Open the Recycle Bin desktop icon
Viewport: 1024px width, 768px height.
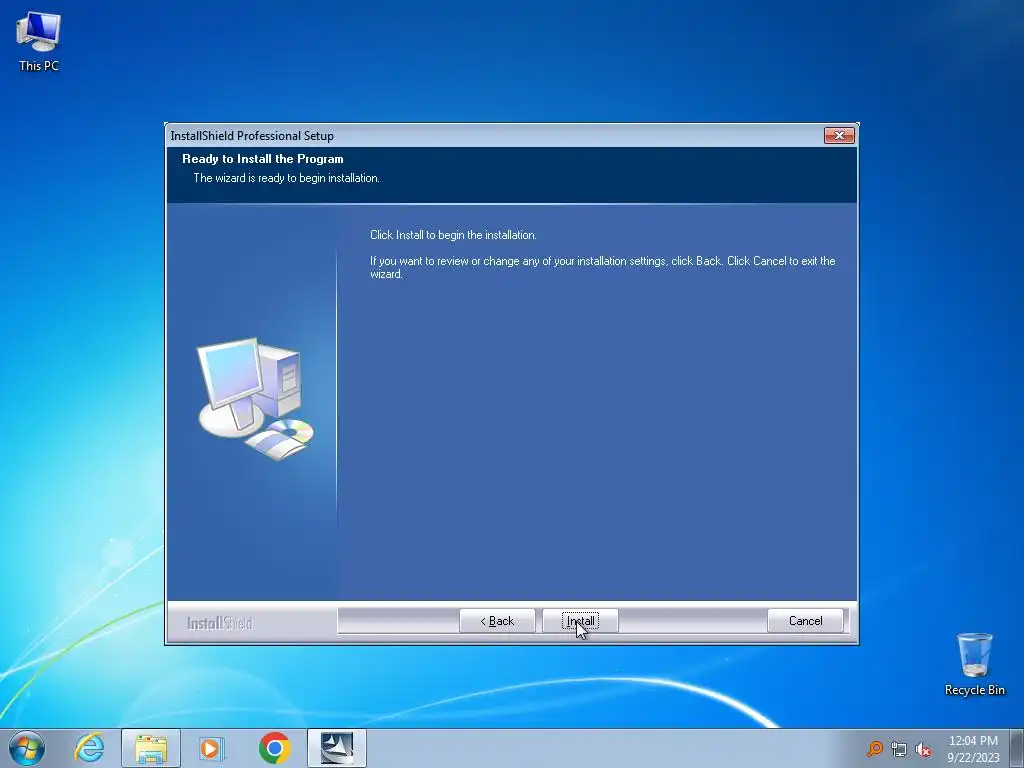[x=974, y=664]
